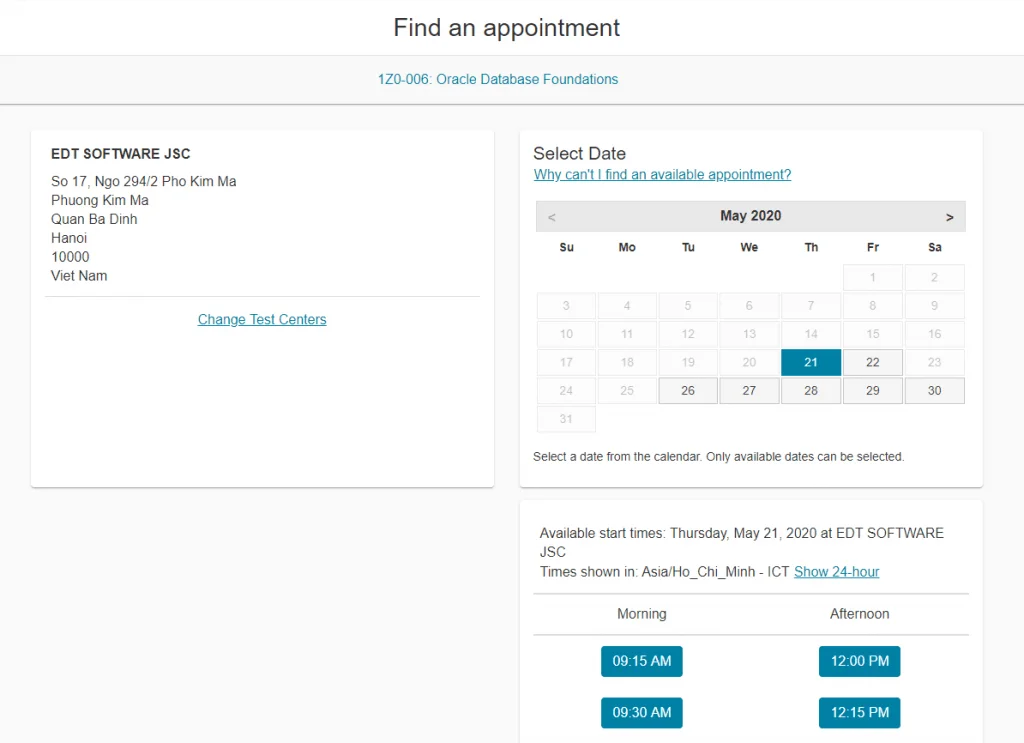Toggle Show 24-hour time format

837,572
